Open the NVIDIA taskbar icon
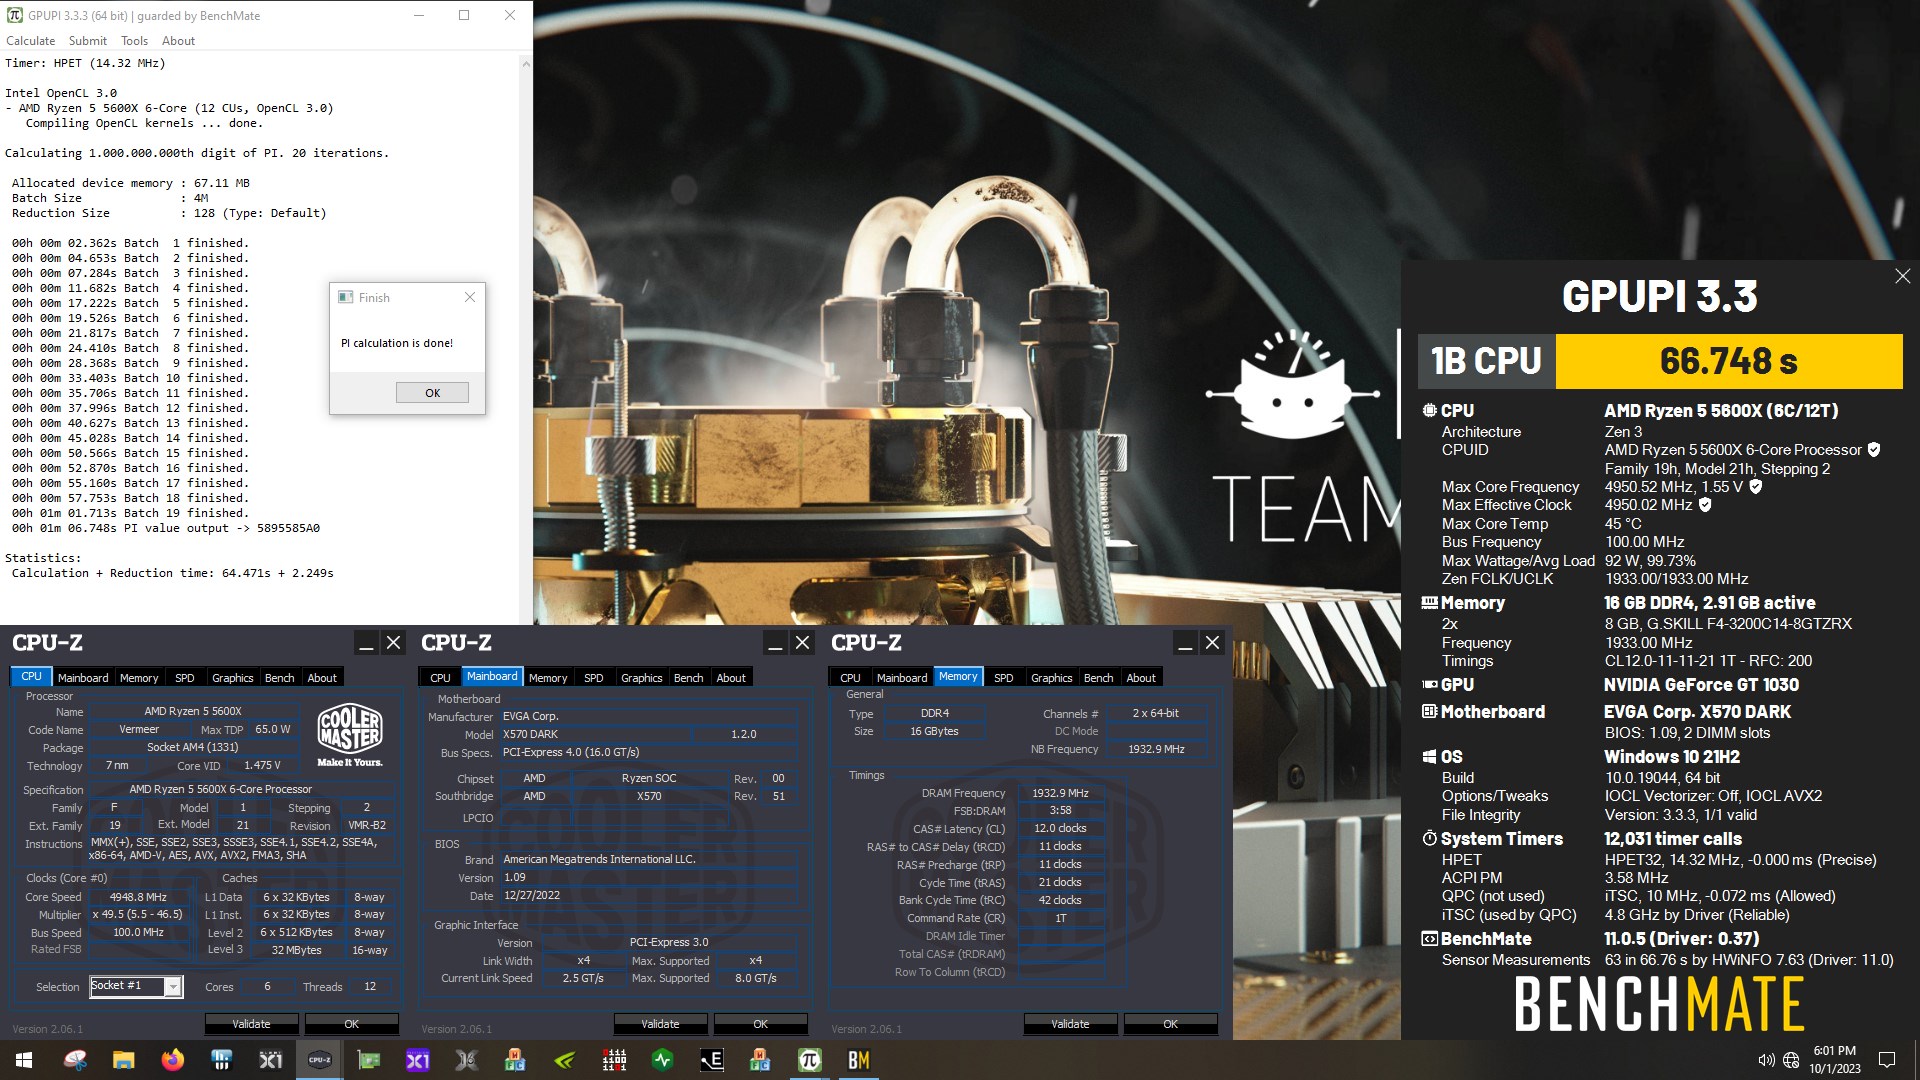Screen dimensions: 1920x1080 (564, 1060)
